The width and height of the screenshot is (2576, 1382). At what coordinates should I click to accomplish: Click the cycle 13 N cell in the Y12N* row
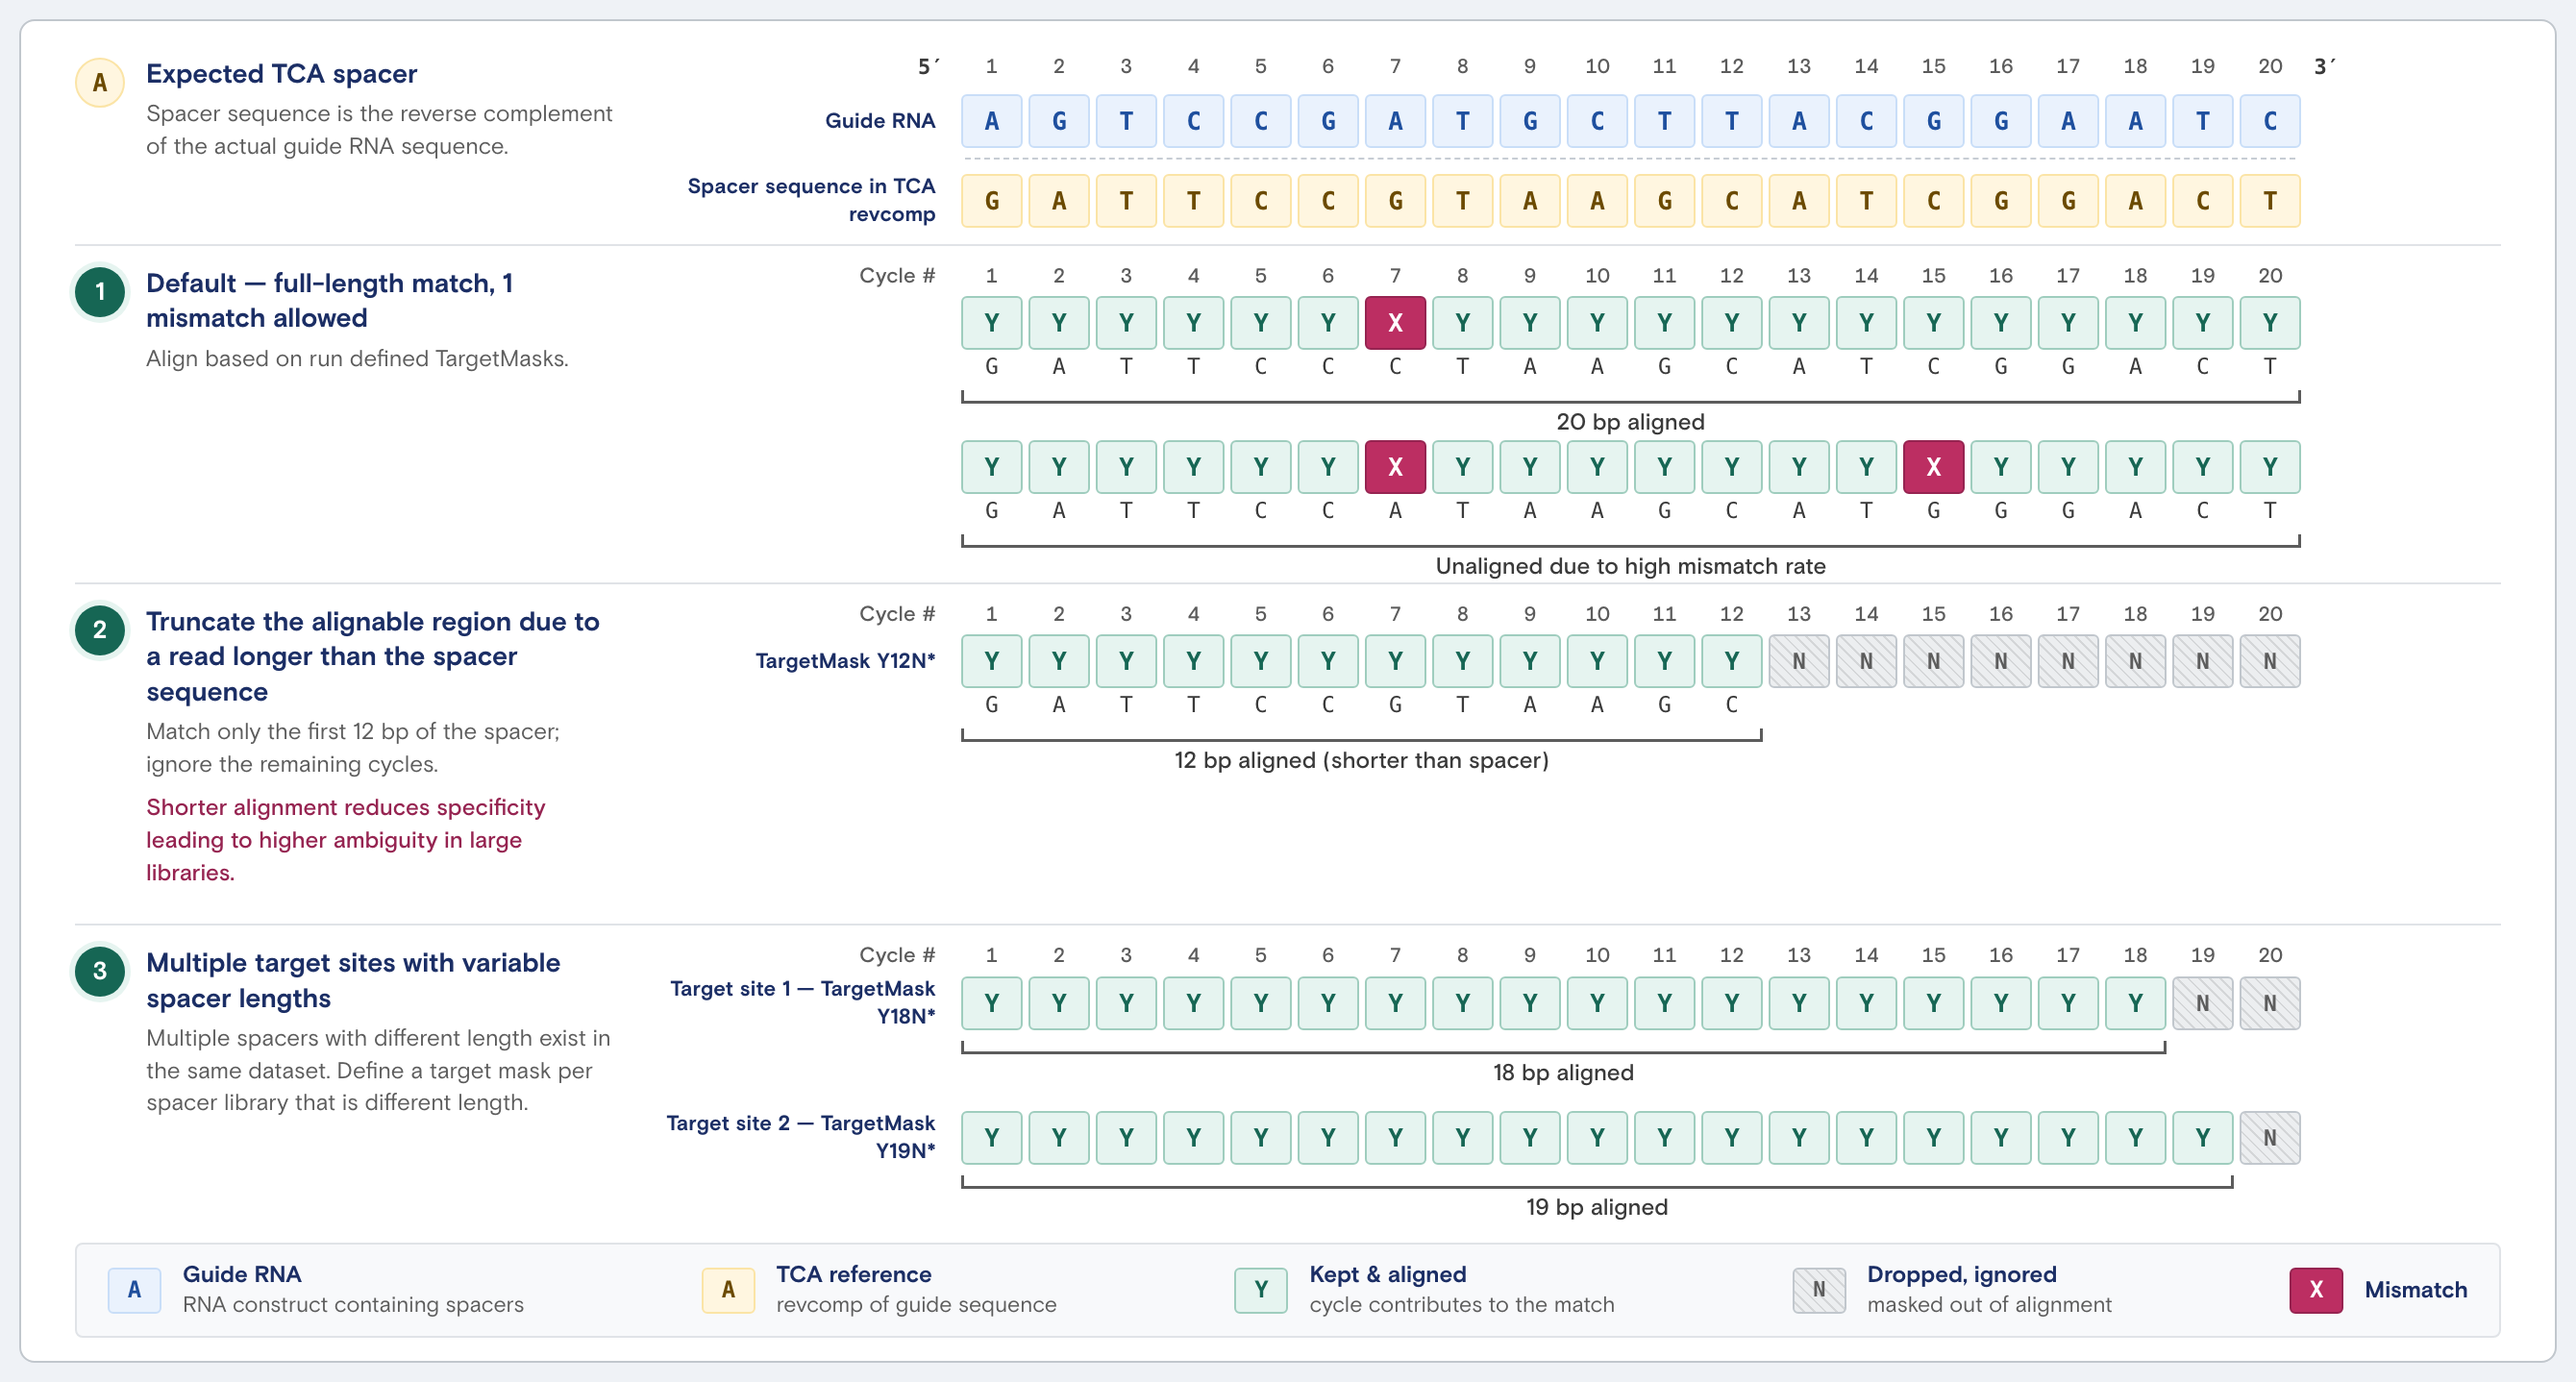1799,661
